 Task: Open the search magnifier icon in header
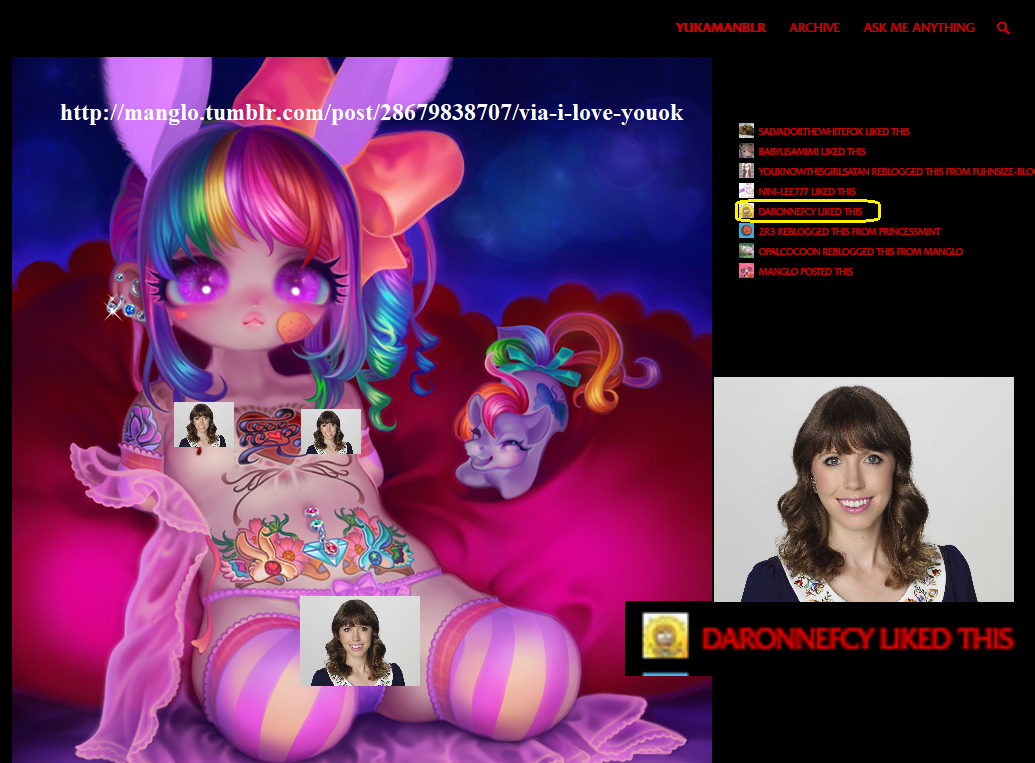1003,28
